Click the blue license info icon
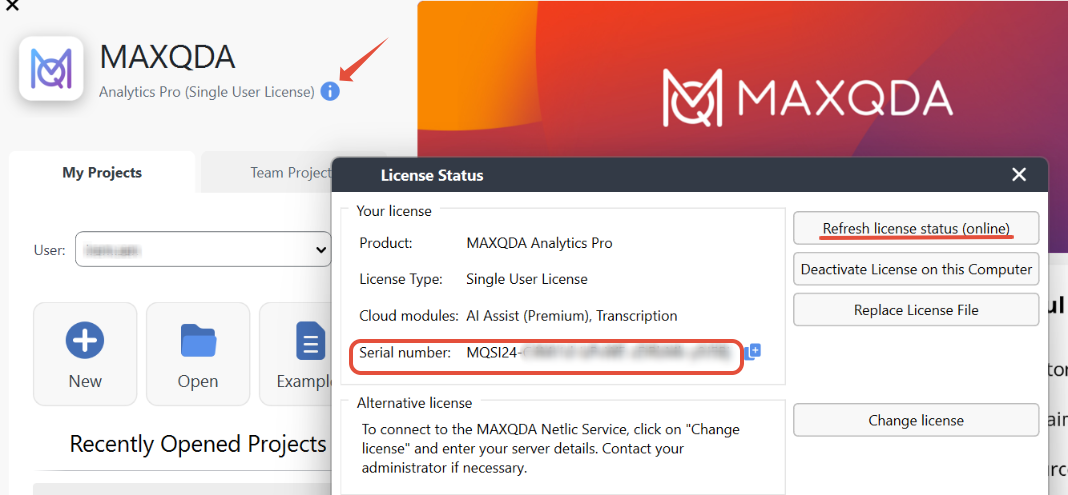 pyautogui.click(x=330, y=91)
